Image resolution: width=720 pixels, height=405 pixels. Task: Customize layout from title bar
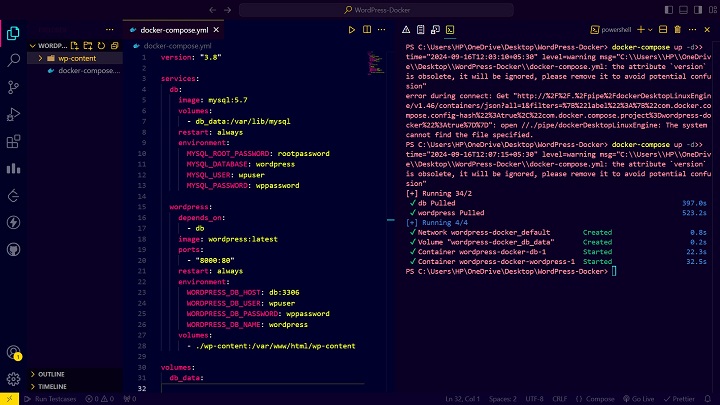click(713, 10)
